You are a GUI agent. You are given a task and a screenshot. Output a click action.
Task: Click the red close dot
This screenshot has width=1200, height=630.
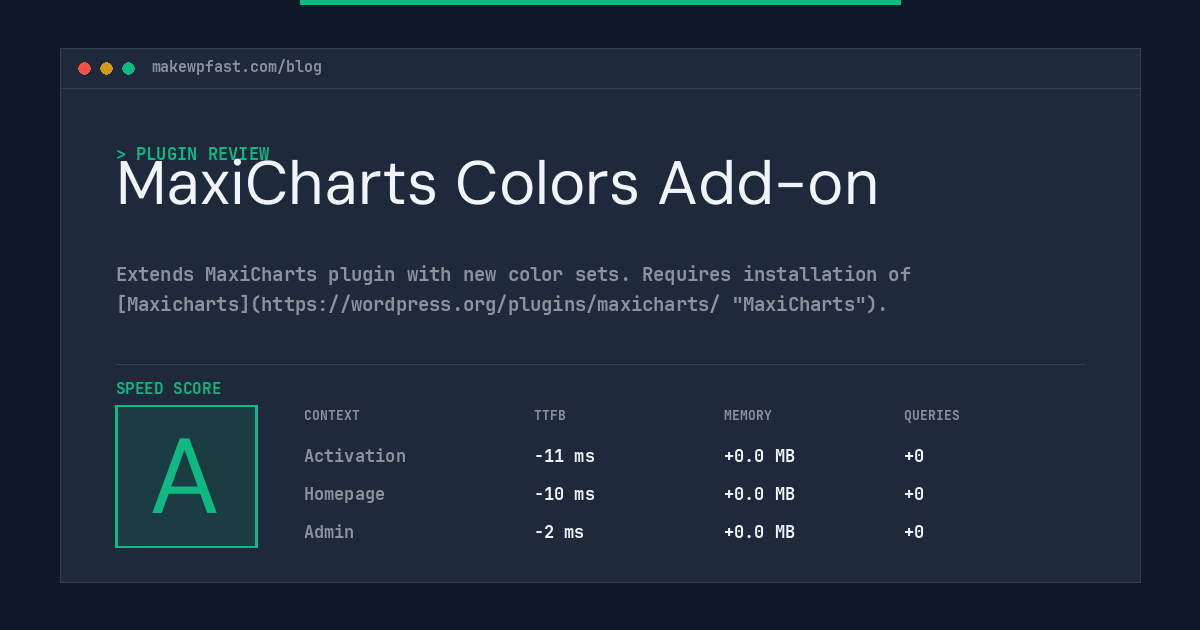tap(84, 68)
